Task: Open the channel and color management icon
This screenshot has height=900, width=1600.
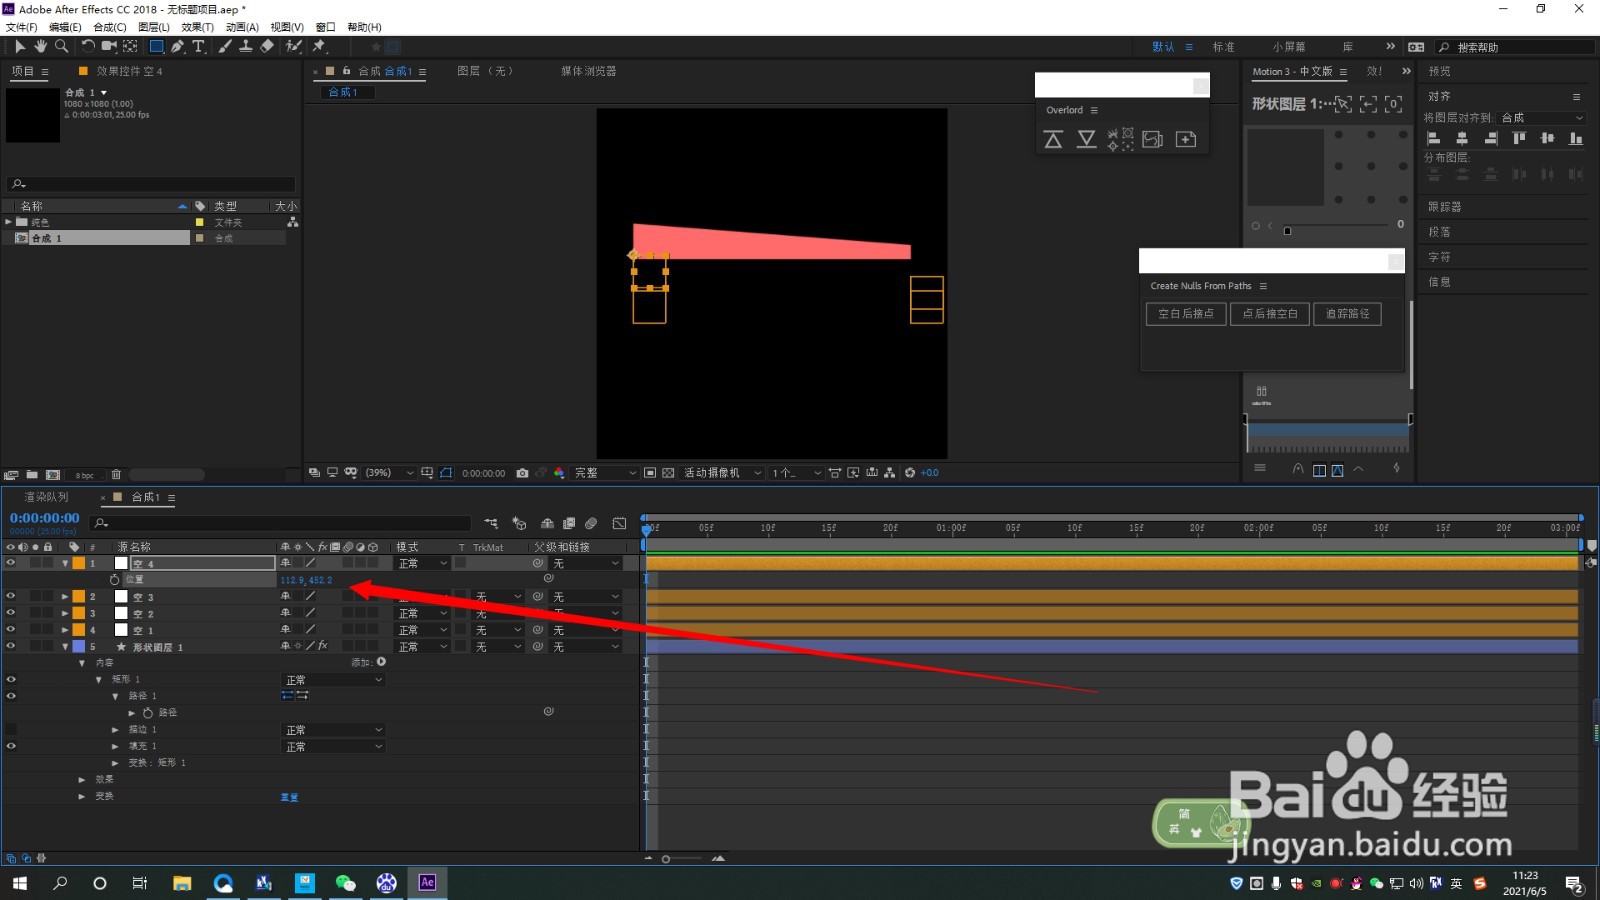Action: pyautogui.click(x=559, y=473)
